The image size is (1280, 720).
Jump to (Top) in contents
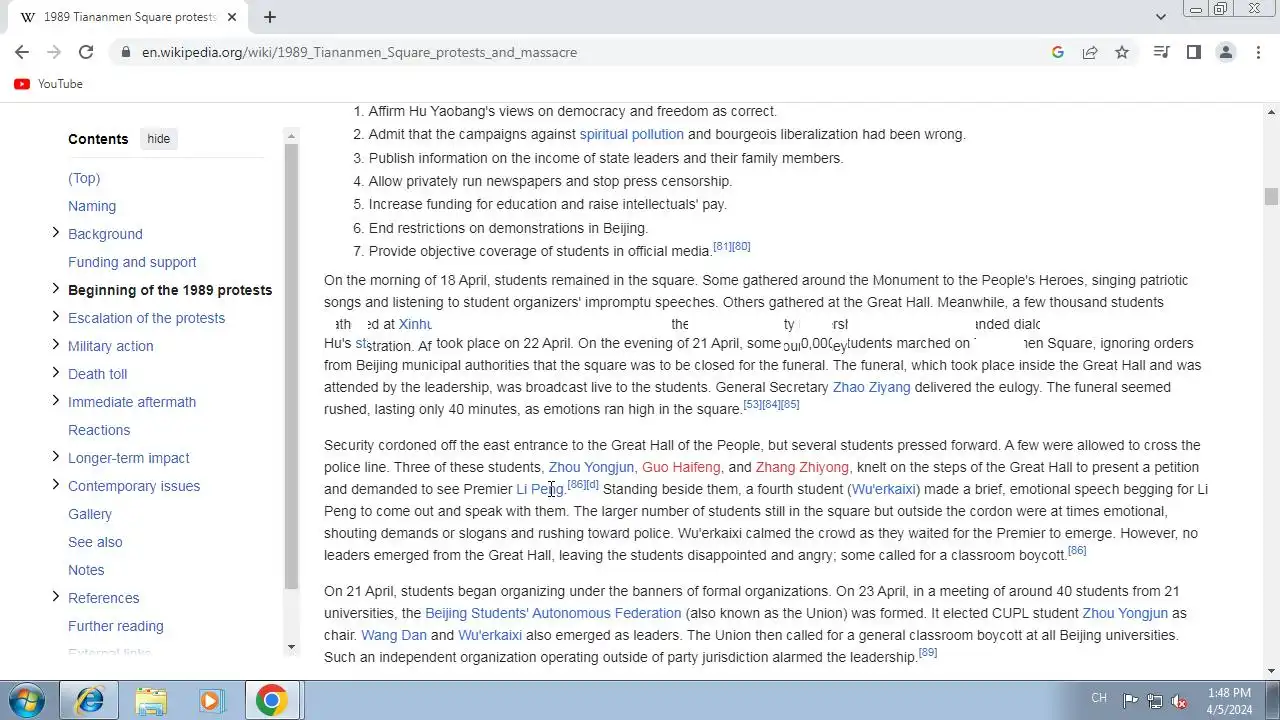pyautogui.click(x=84, y=178)
